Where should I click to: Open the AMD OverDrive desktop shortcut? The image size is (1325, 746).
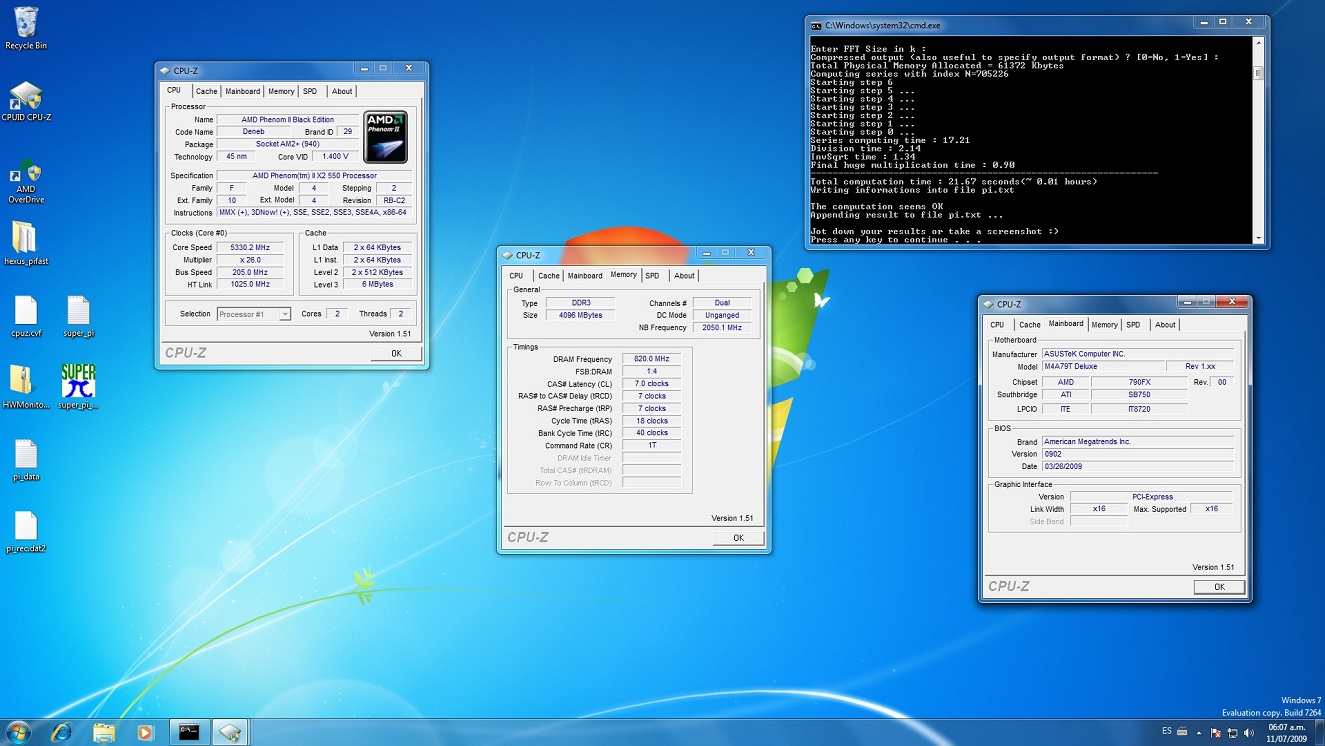point(26,181)
